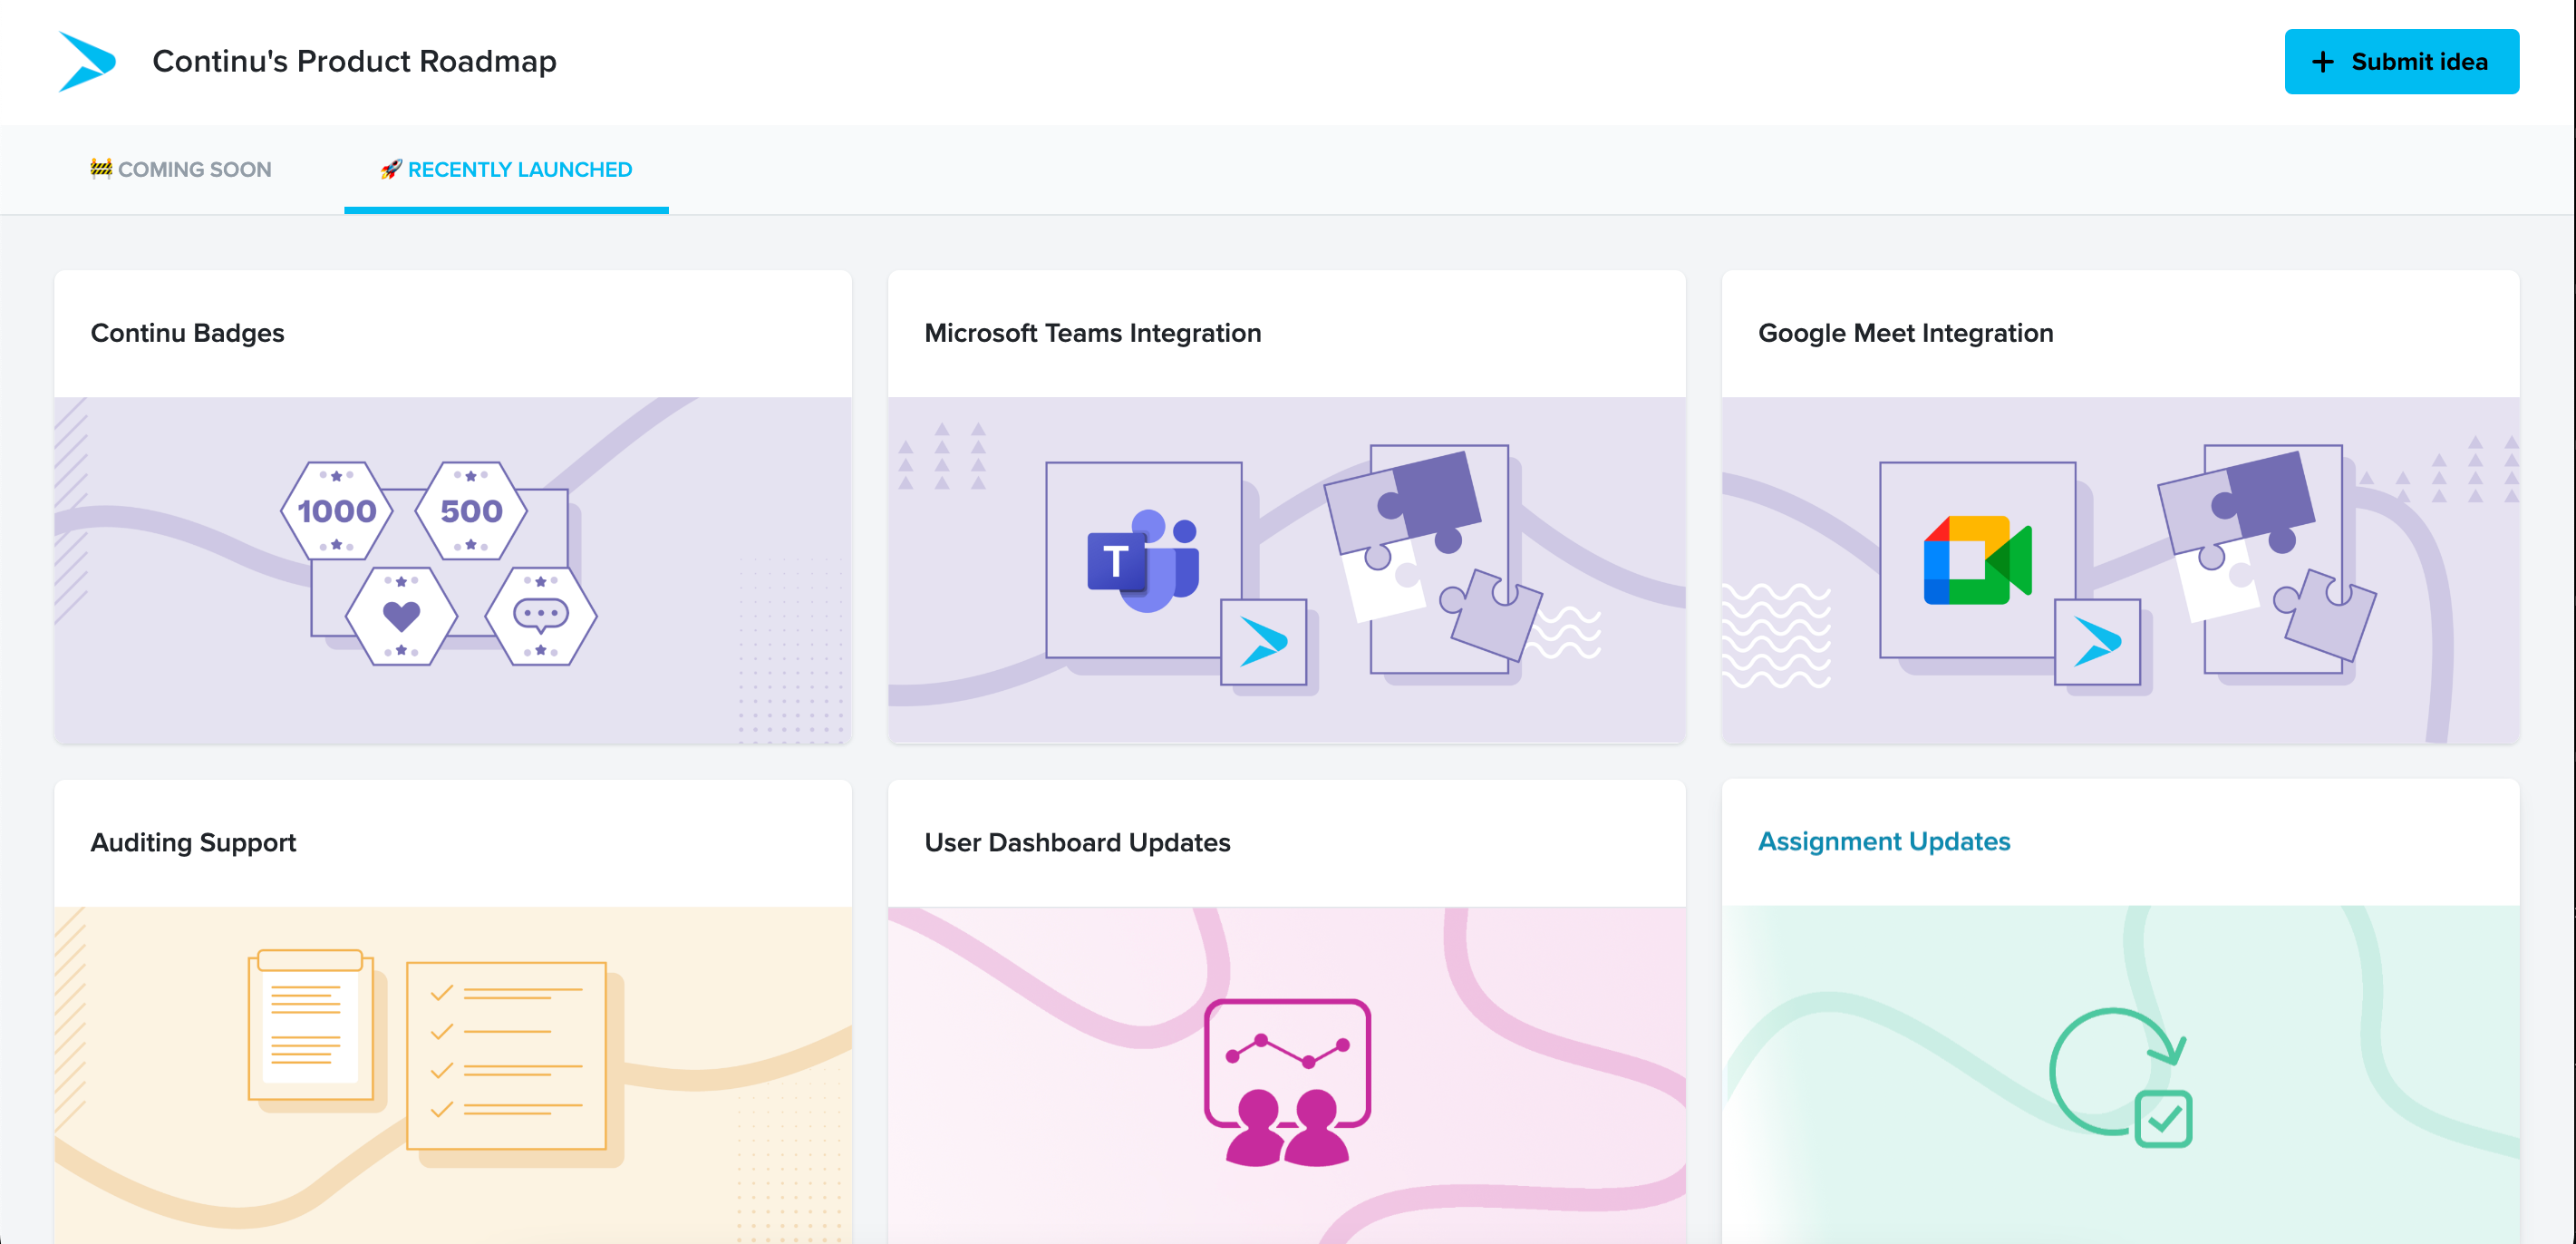Screen dimensions: 2576x1244
Task: Open Google Meet Integration card title
Action: [1905, 333]
